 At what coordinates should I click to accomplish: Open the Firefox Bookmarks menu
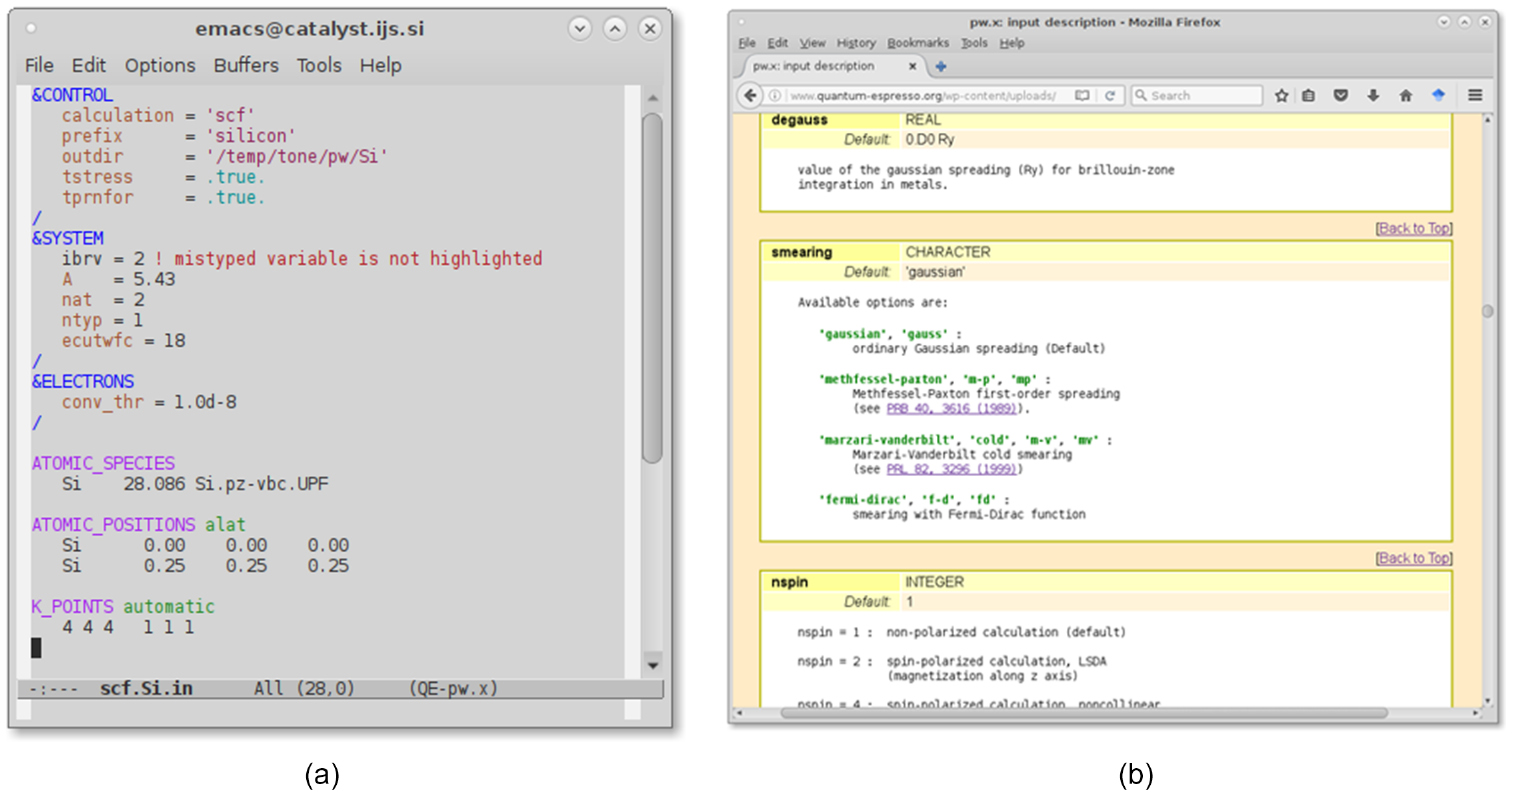[918, 43]
